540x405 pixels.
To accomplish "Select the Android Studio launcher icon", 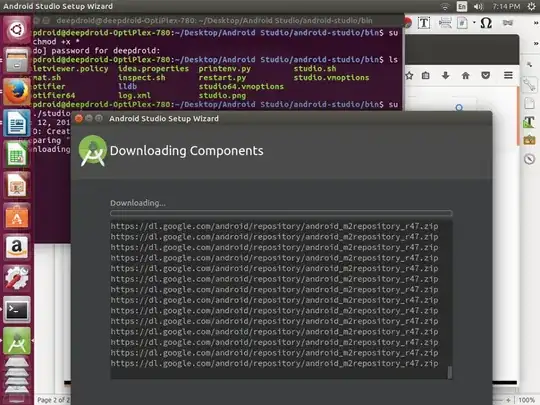I will tap(17, 341).
